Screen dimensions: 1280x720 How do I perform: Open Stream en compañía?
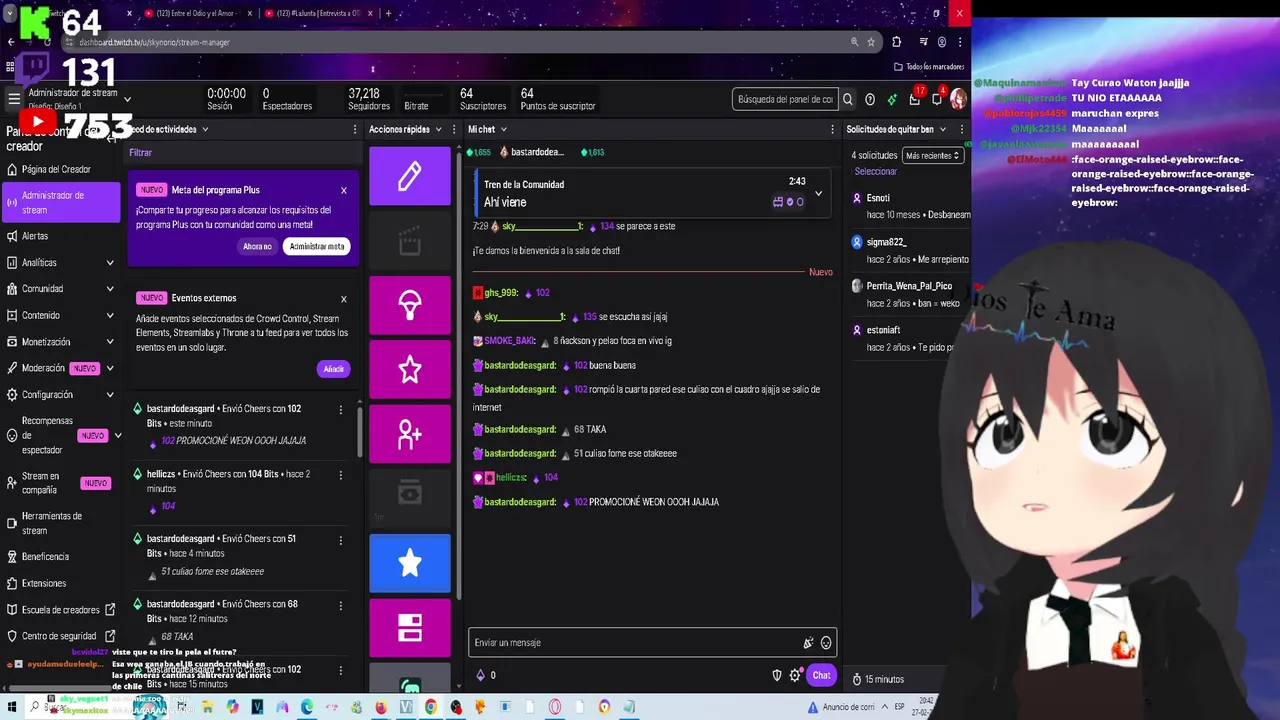point(61,483)
